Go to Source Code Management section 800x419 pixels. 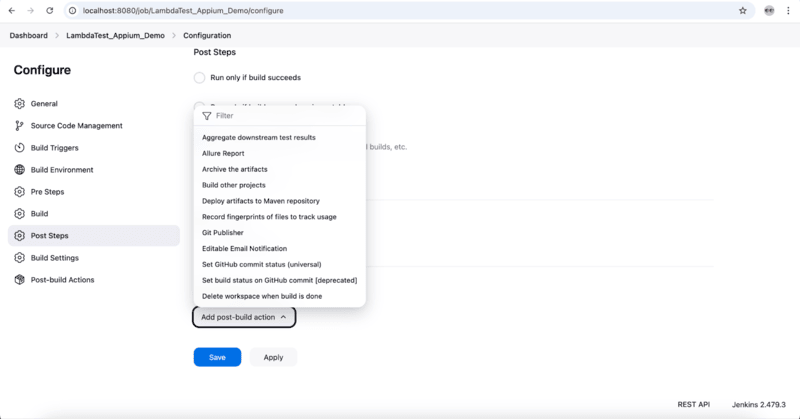(x=94, y=126)
